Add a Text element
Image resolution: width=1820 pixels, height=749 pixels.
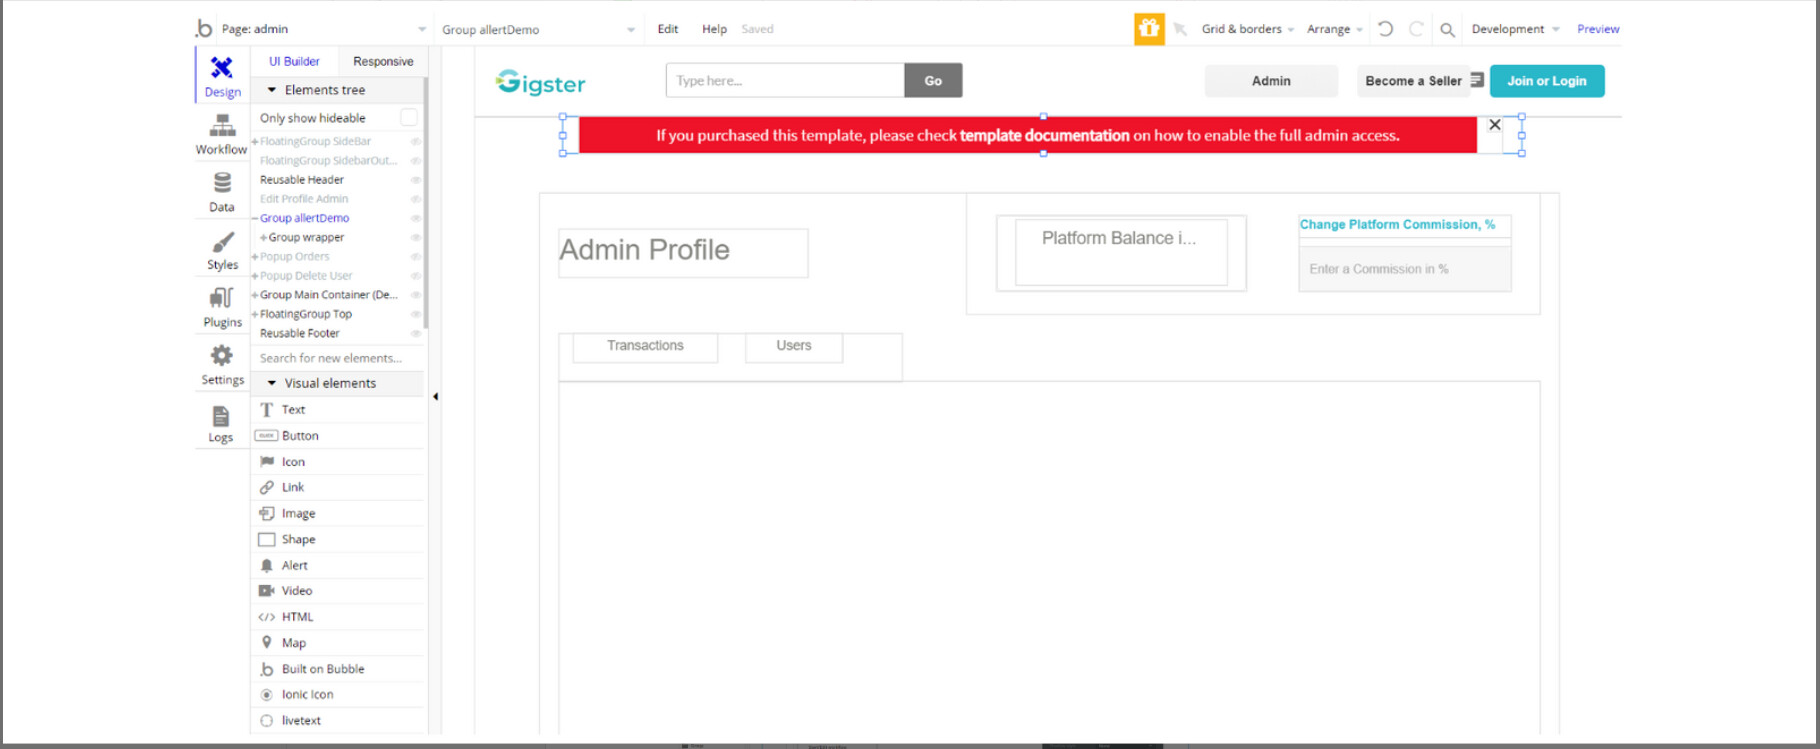(x=338, y=409)
